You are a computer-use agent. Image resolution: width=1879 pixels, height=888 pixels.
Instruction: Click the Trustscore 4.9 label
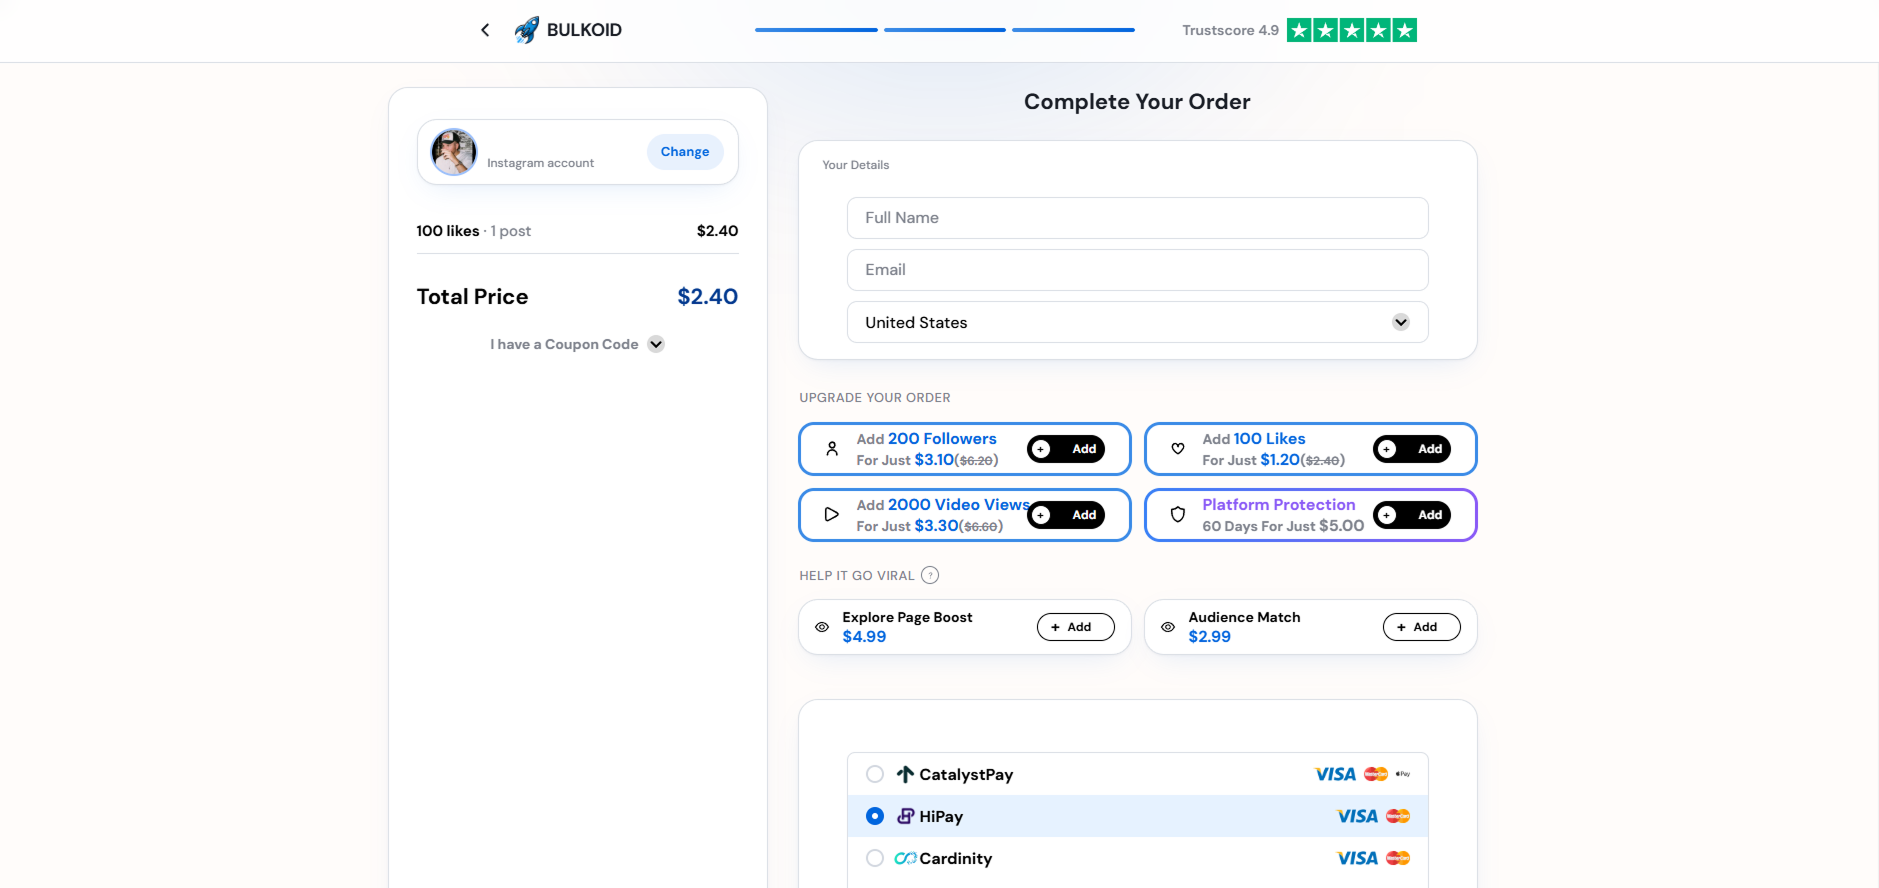coord(1230,30)
